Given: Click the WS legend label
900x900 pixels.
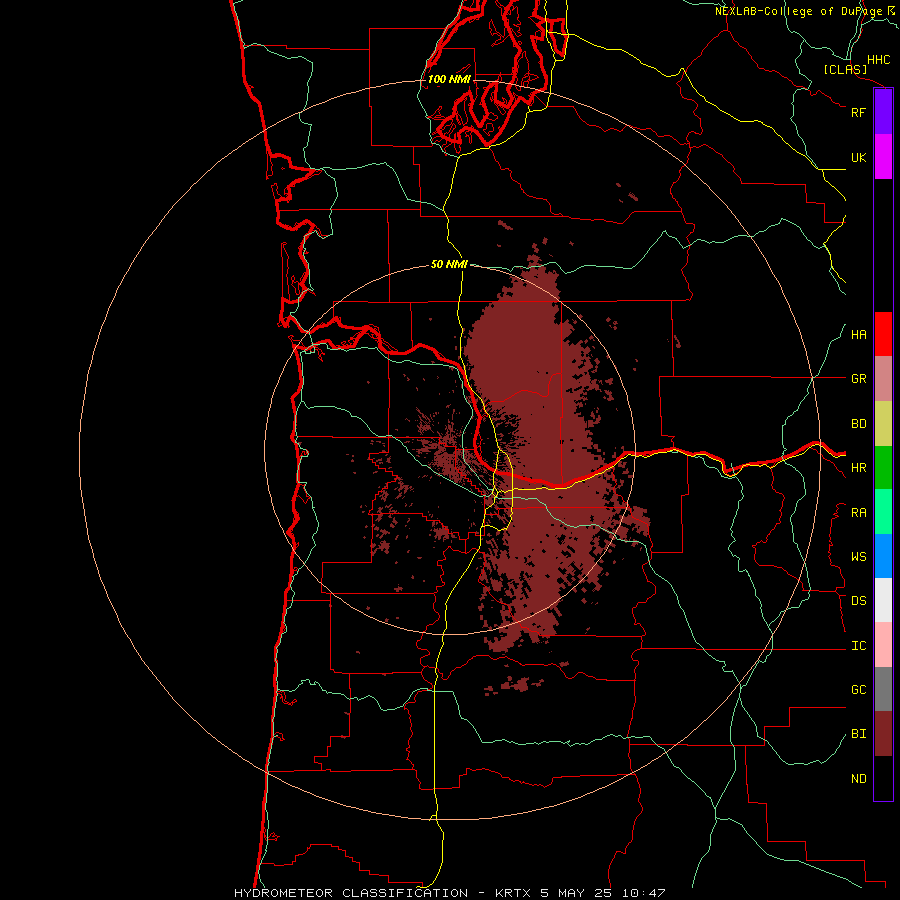Looking at the screenshot, I should (x=858, y=556).
